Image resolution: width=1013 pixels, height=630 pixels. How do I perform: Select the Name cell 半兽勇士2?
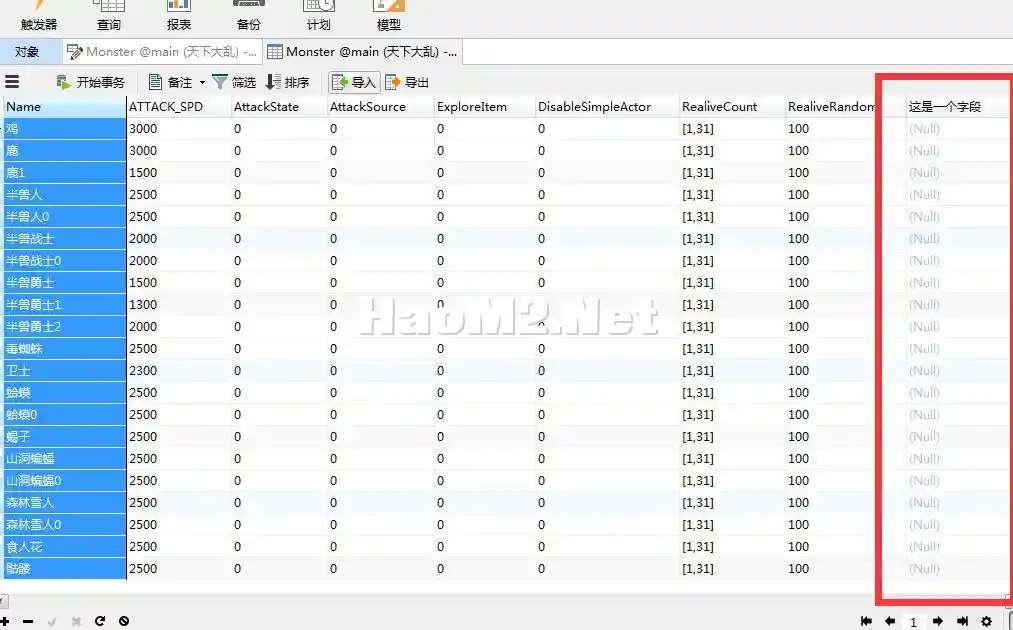[x=65, y=326]
